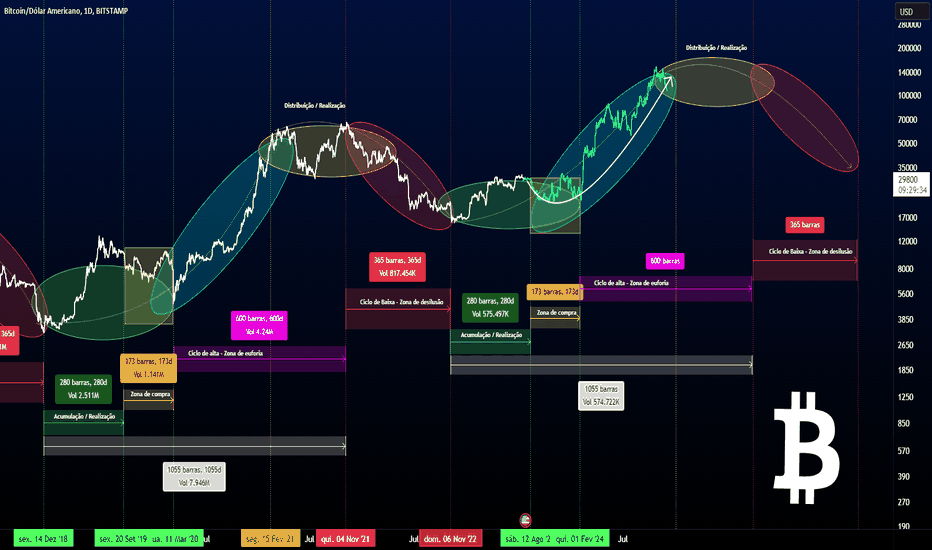
Task: Click the 35000 price axis label
Action: 908,168
